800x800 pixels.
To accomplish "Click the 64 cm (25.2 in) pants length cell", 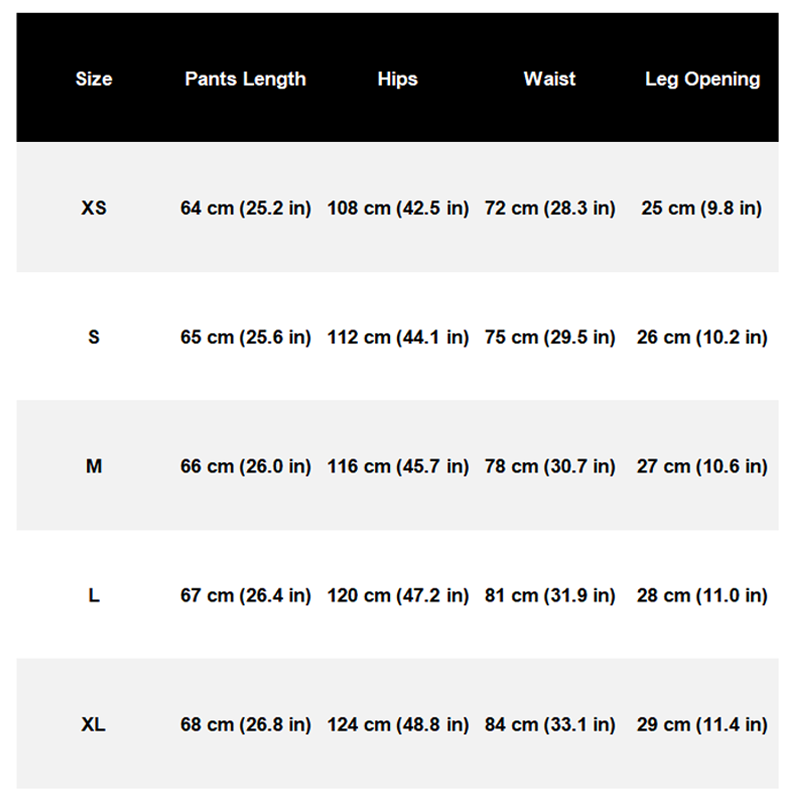I will pyautogui.click(x=246, y=209).
